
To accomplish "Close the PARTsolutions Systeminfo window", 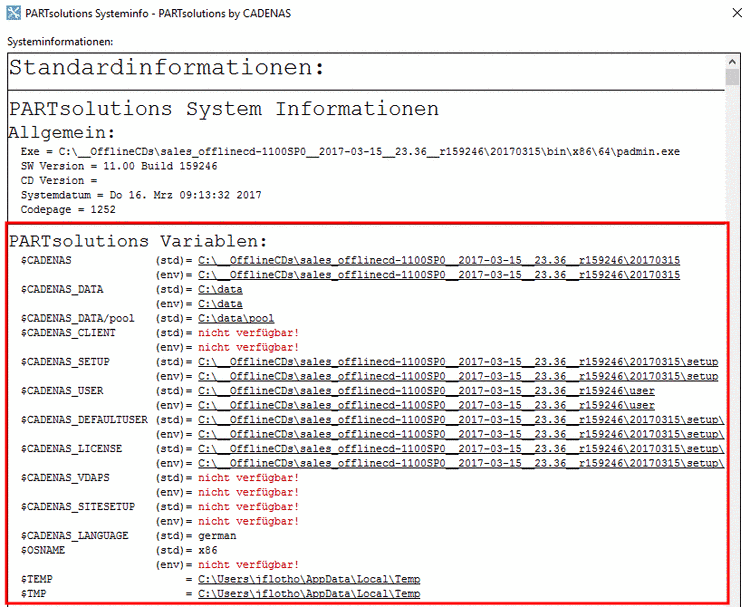I will (737, 13).
